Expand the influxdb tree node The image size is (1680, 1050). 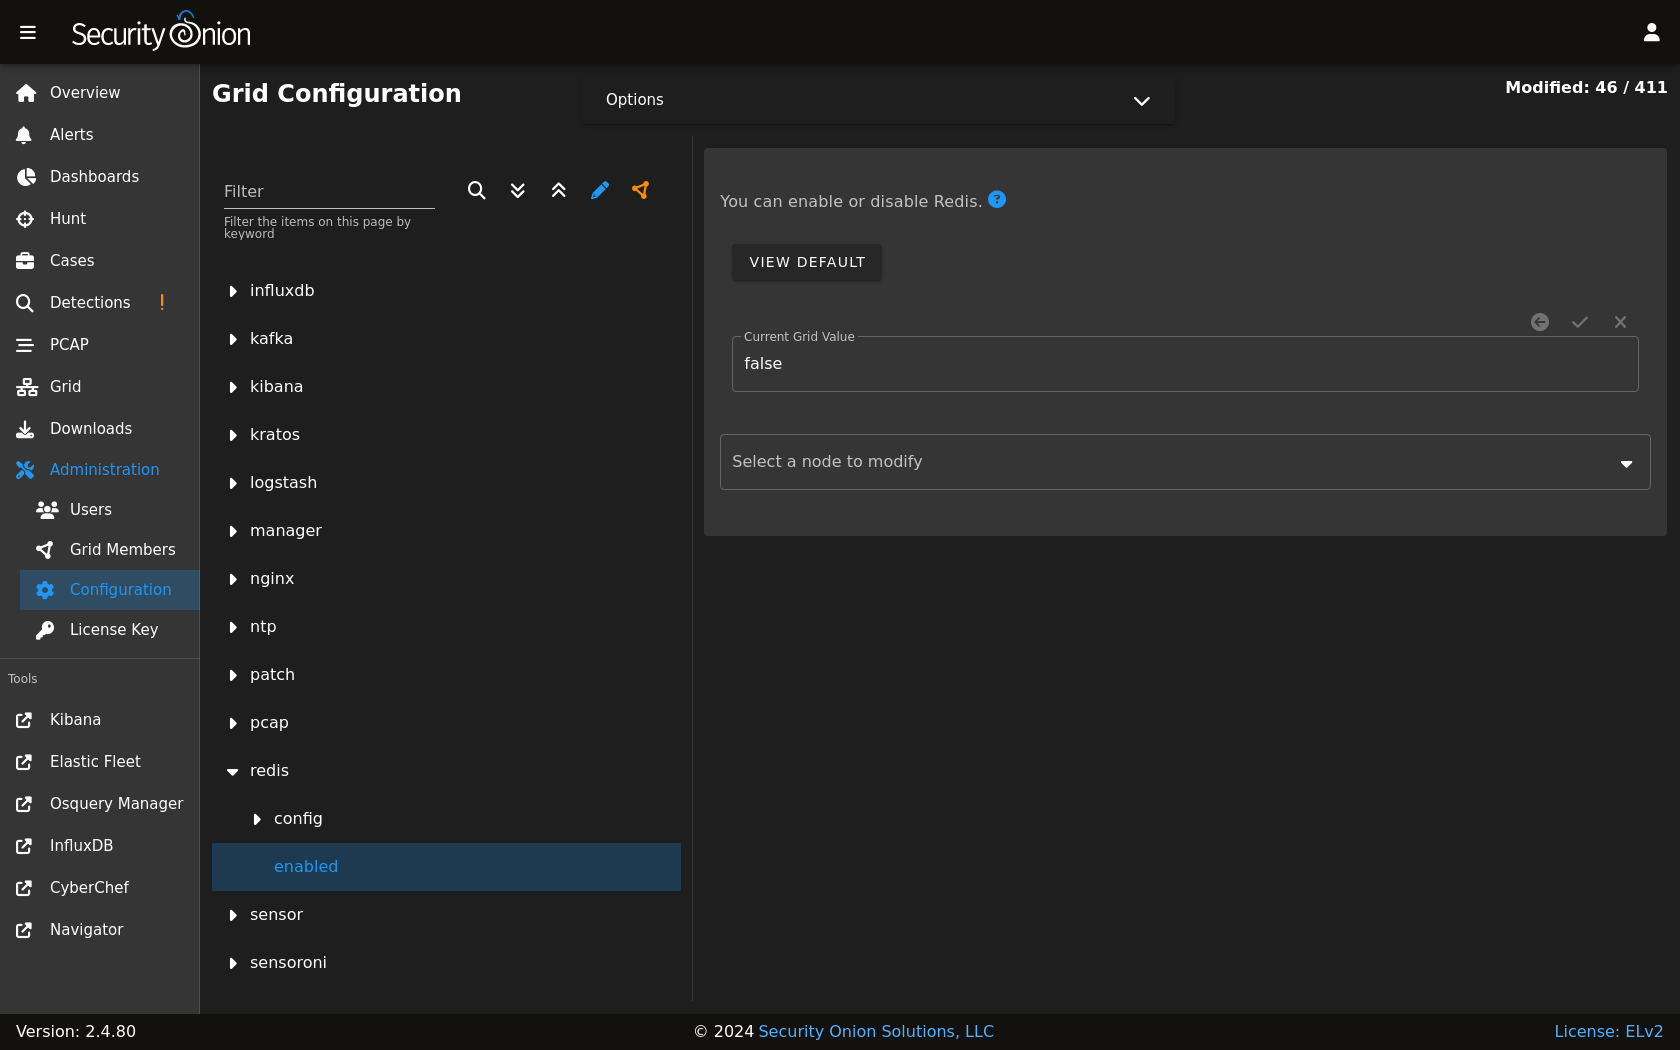click(x=233, y=291)
